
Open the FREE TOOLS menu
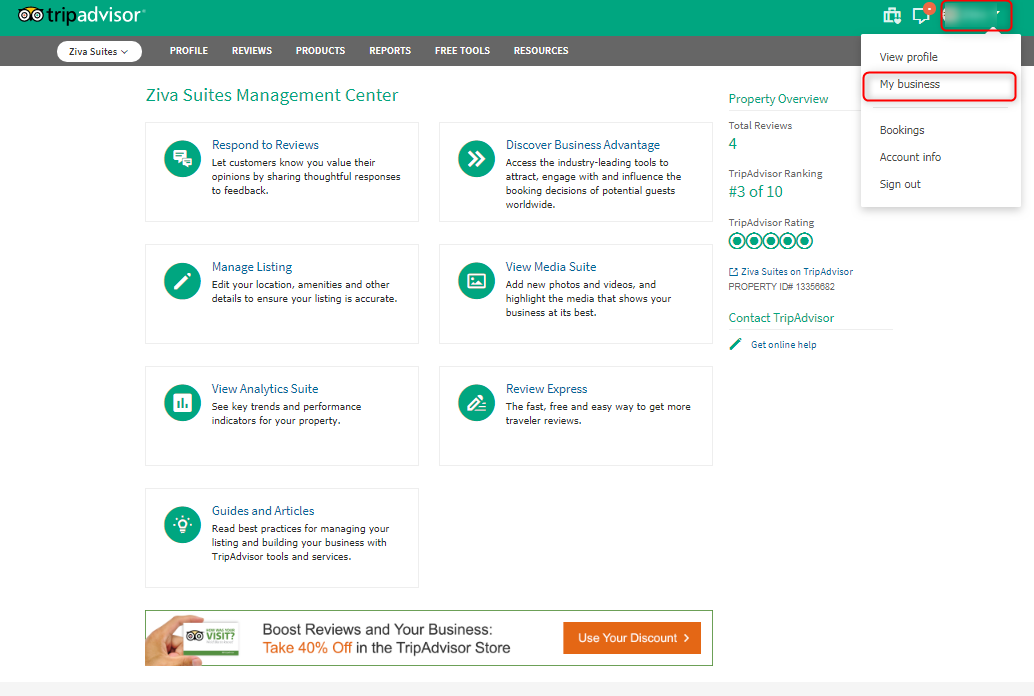click(x=462, y=51)
